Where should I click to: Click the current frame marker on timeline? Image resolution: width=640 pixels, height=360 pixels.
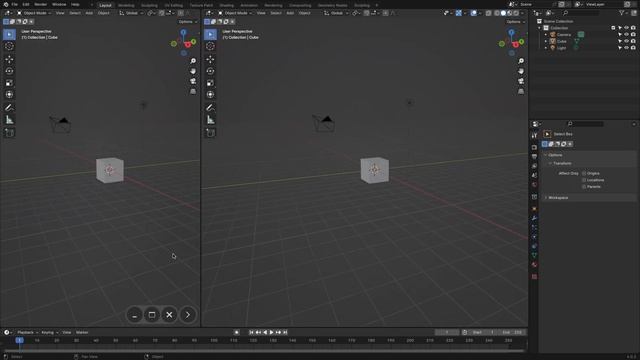(x=19, y=340)
